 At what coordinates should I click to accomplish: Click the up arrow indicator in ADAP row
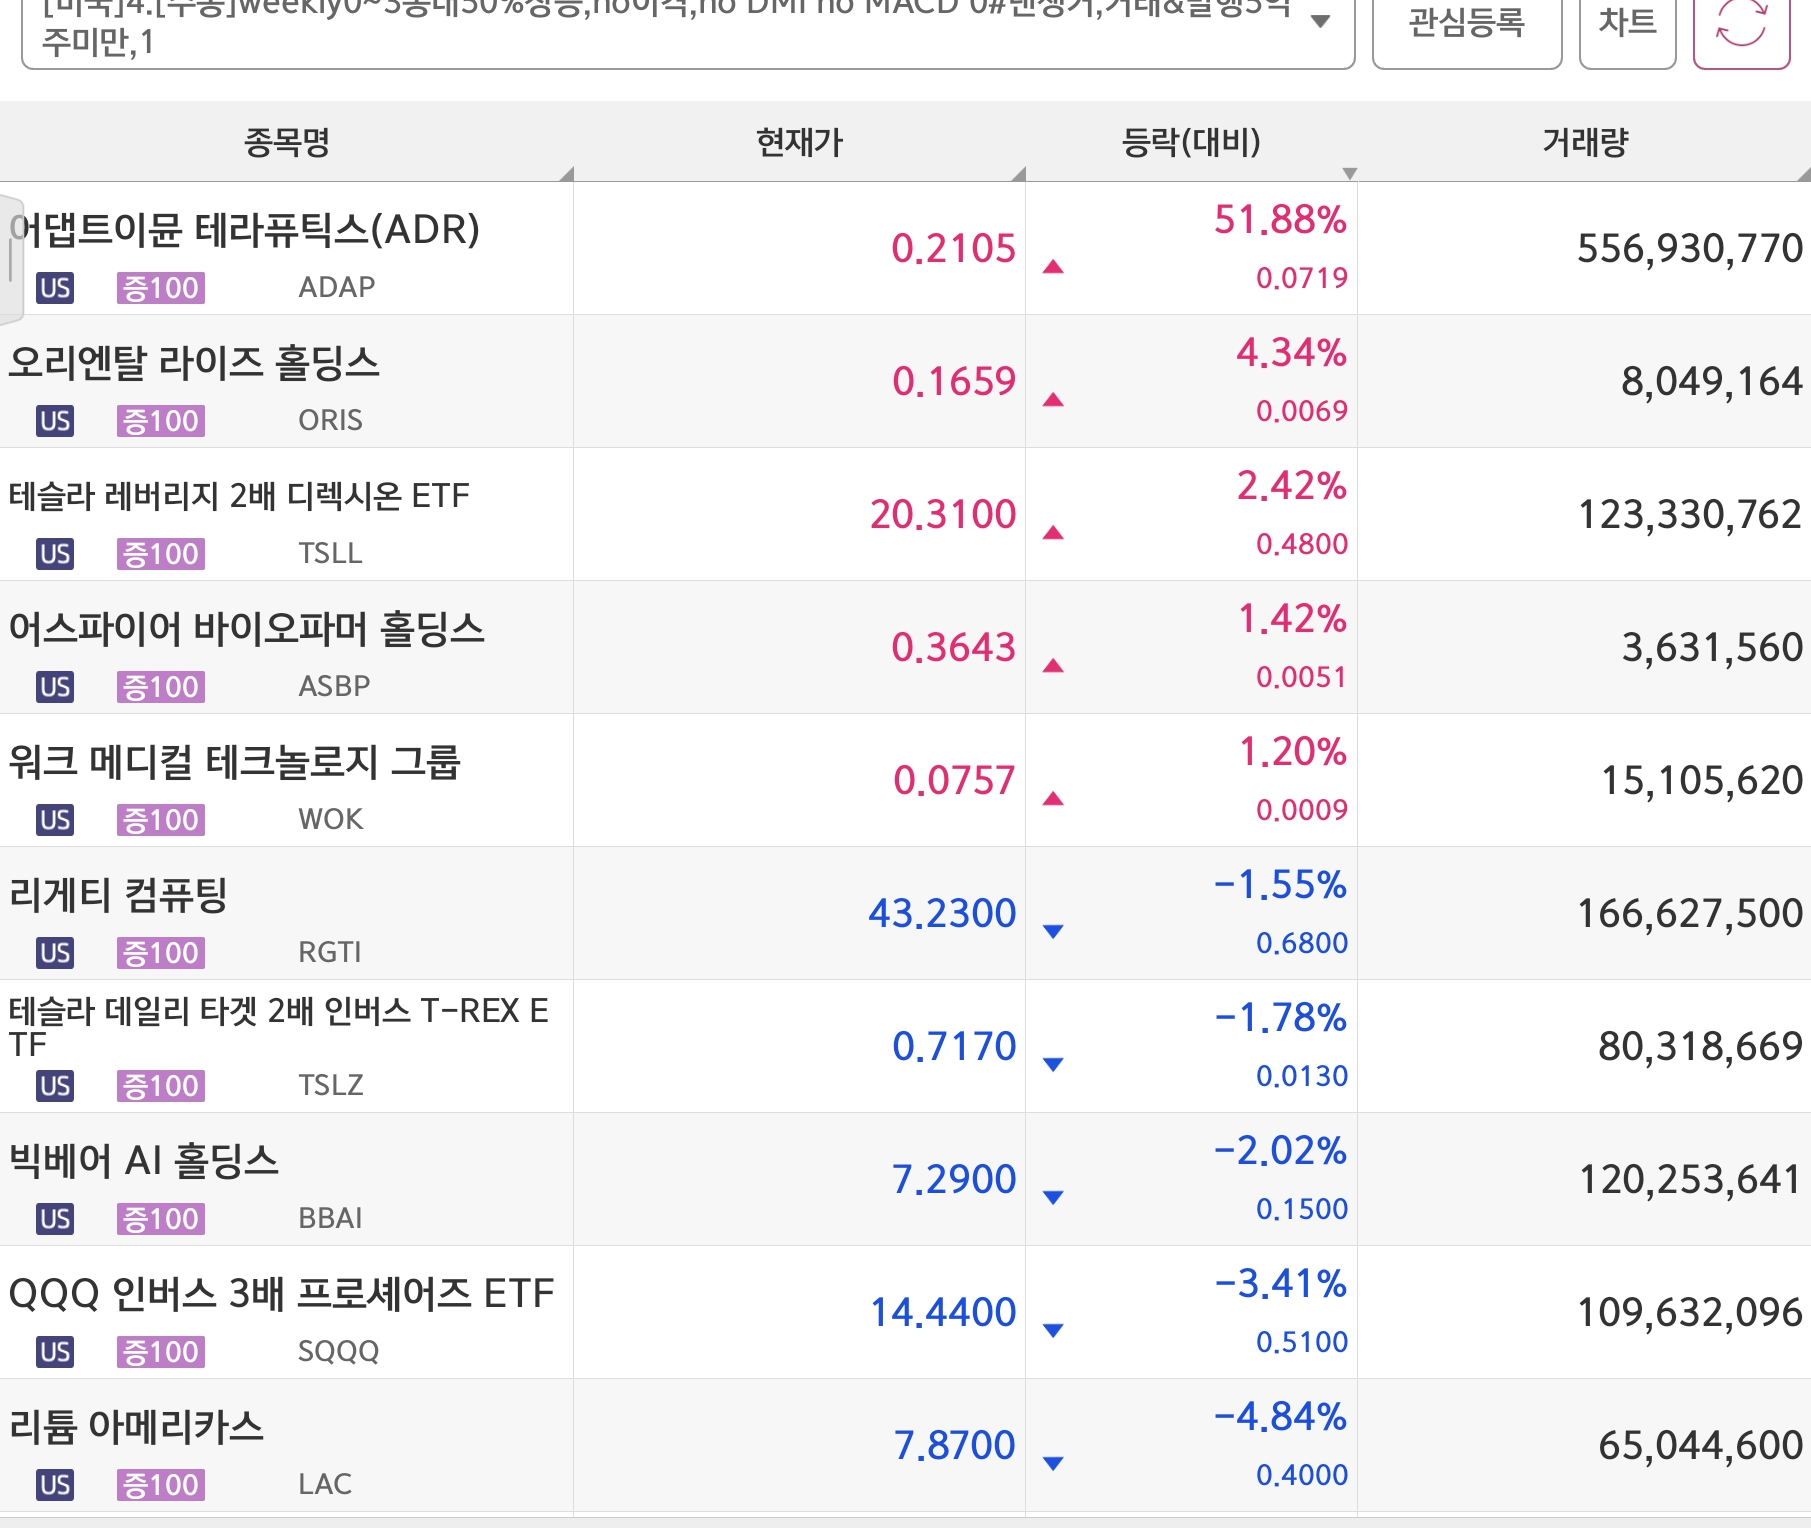[1053, 267]
